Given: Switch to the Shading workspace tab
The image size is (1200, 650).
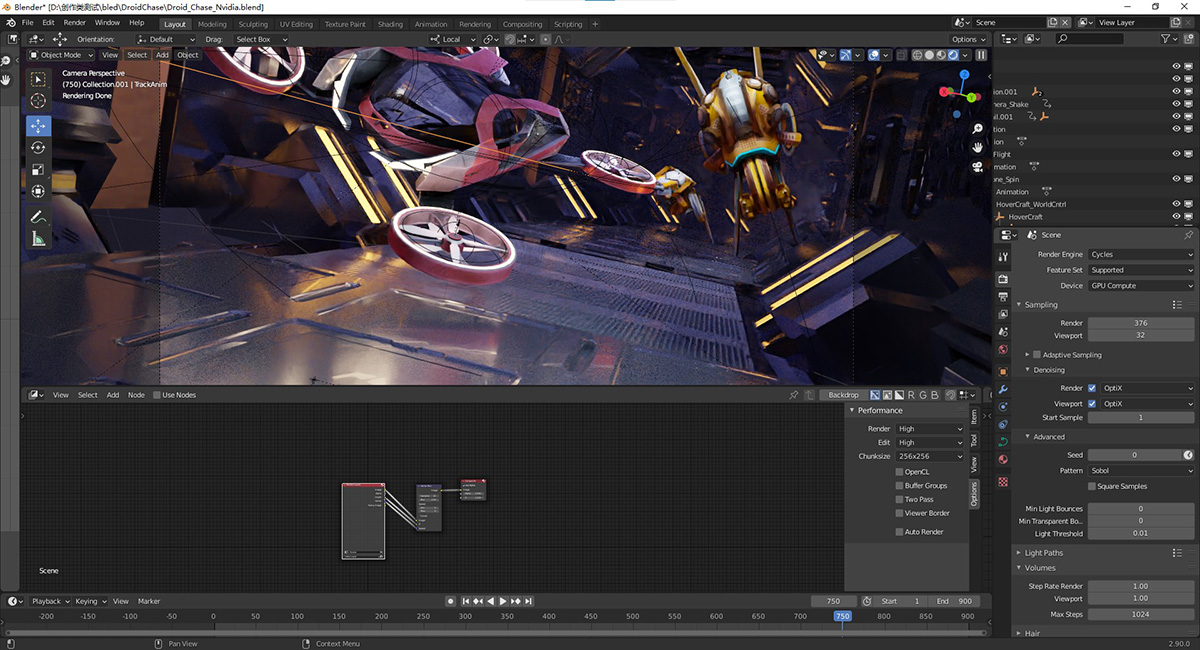Looking at the screenshot, I should pyautogui.click(x=390, y=24).
